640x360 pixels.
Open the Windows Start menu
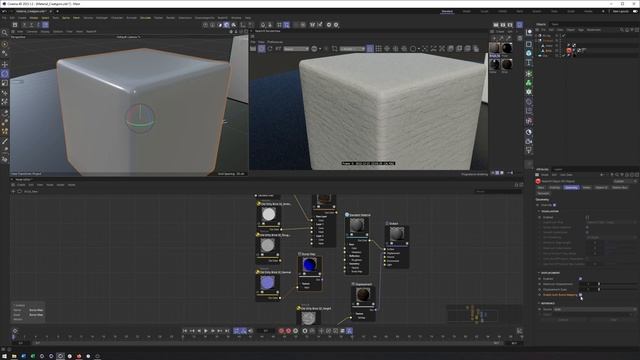pyautogui.click(x=4, y=356)
